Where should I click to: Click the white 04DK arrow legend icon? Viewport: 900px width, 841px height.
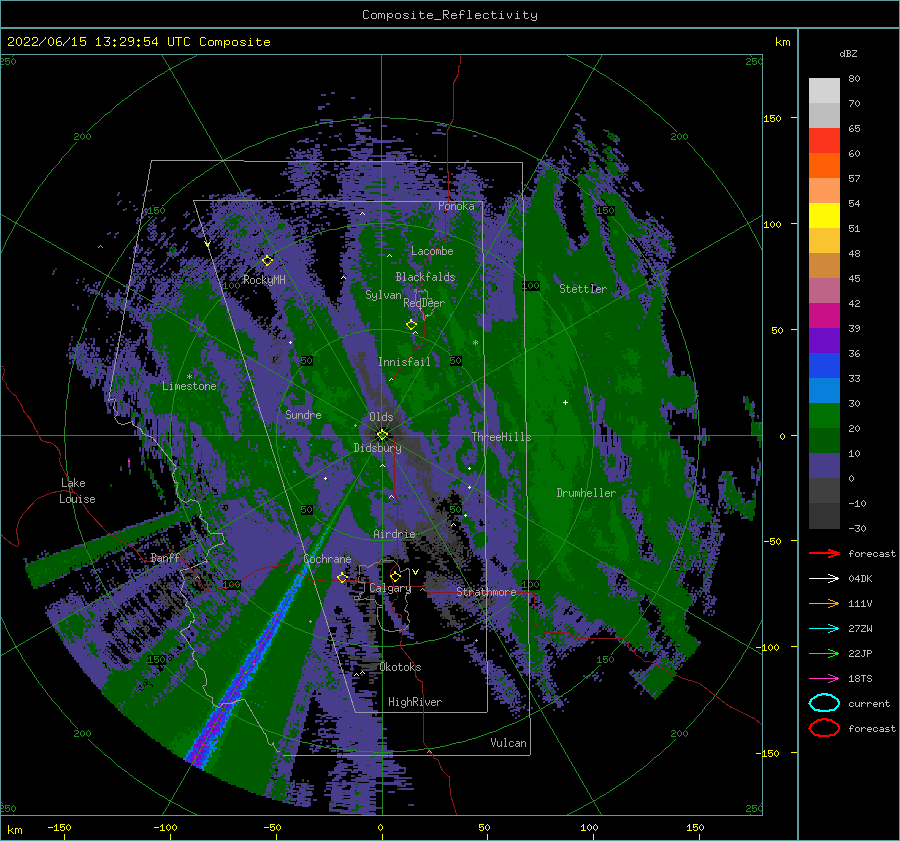point(824,578)
